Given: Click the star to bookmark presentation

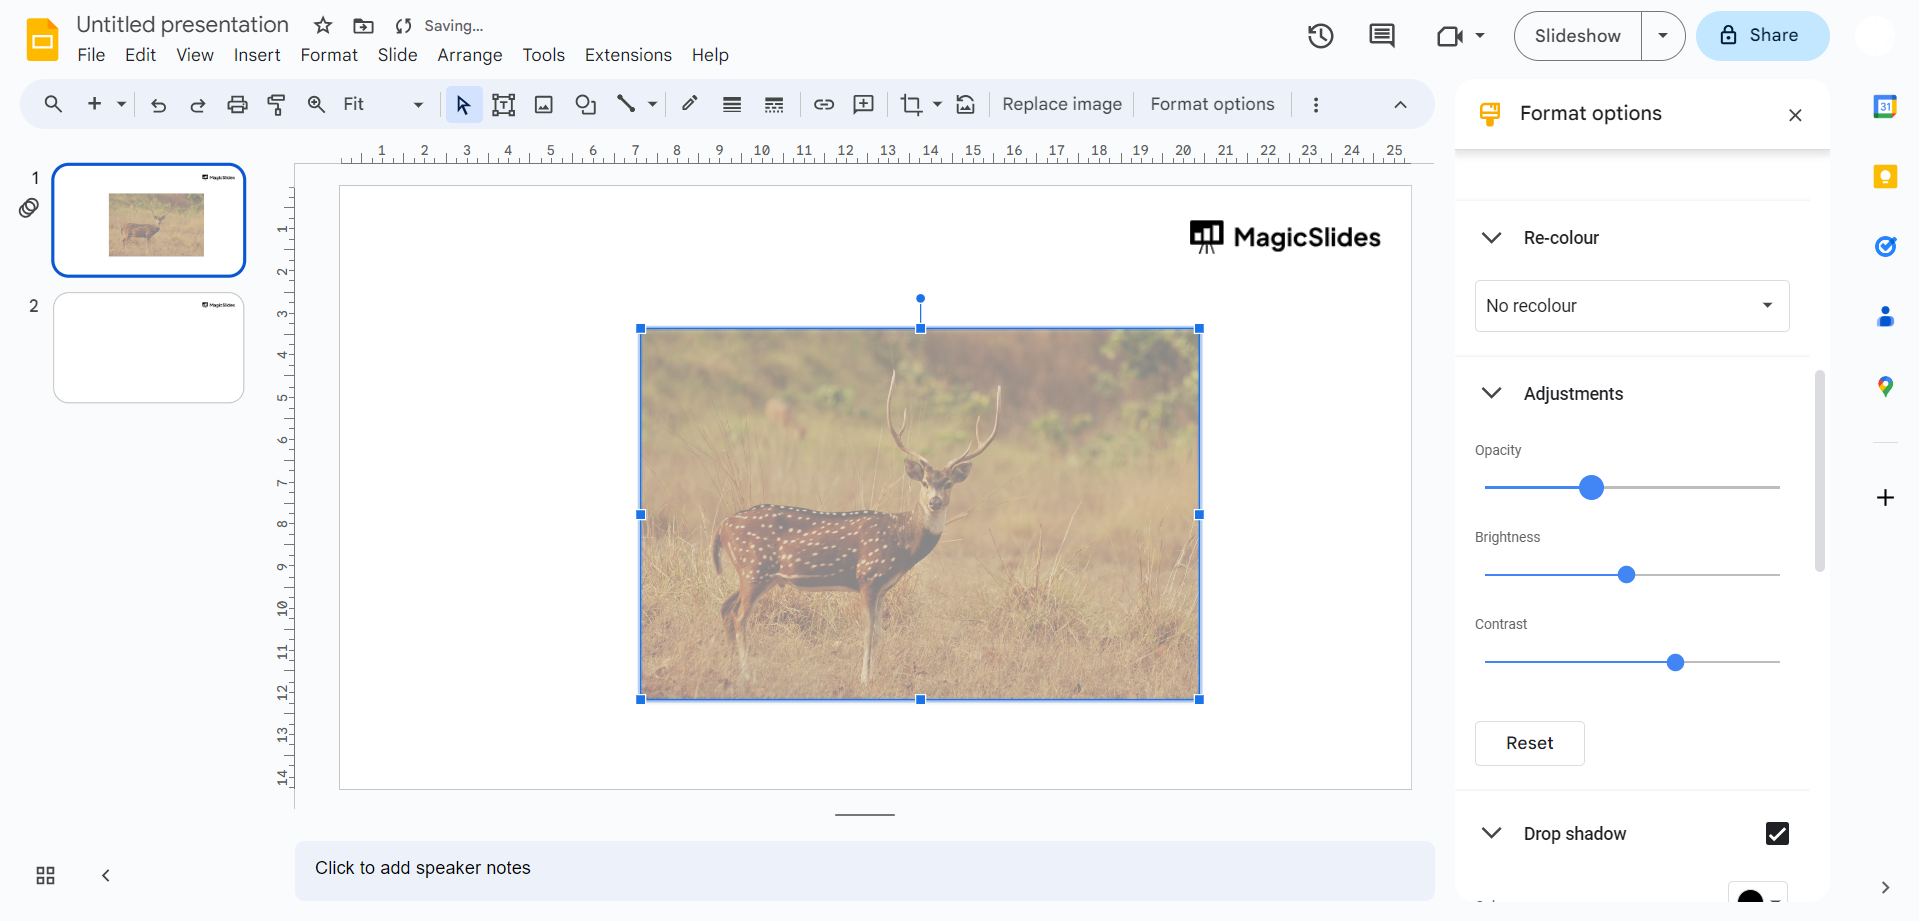Looking at the screenshot, I should pyautogui.click(x=323, y=26).
